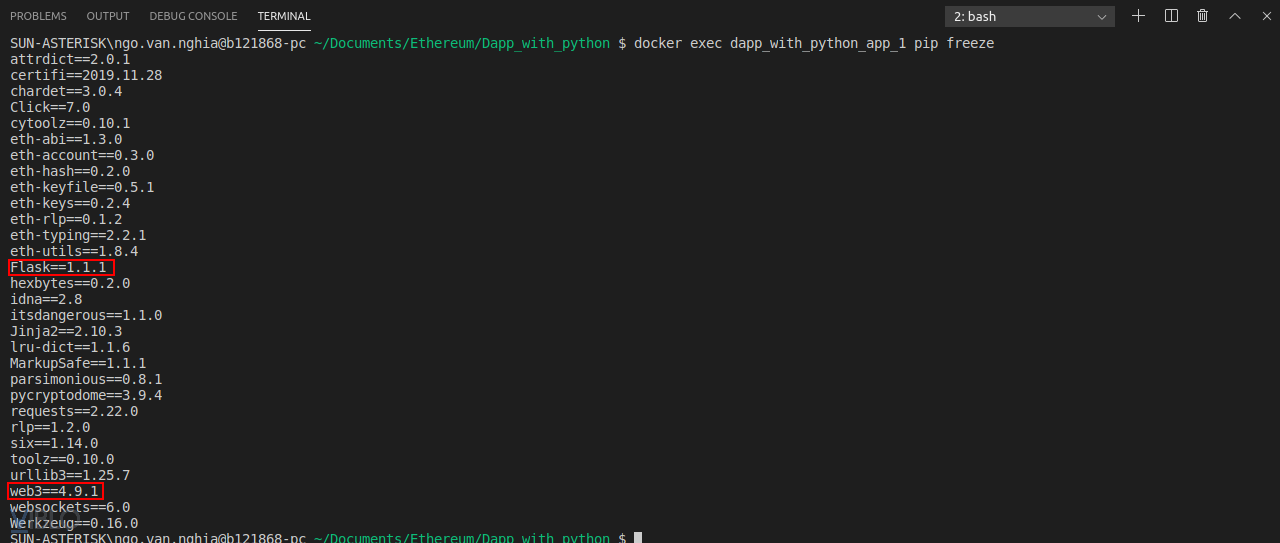Maximize the panel using the up chevron
This screenshot has height=543, width=1280.
(x=1234, y=16)
